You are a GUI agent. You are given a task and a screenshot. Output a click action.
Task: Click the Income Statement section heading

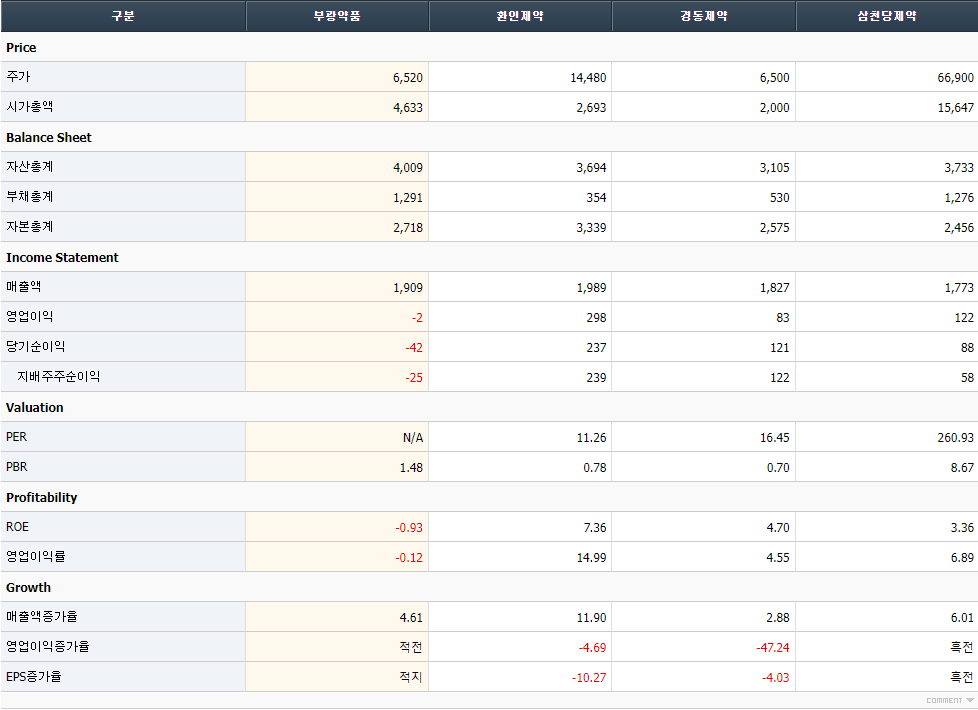coord(62,257)
